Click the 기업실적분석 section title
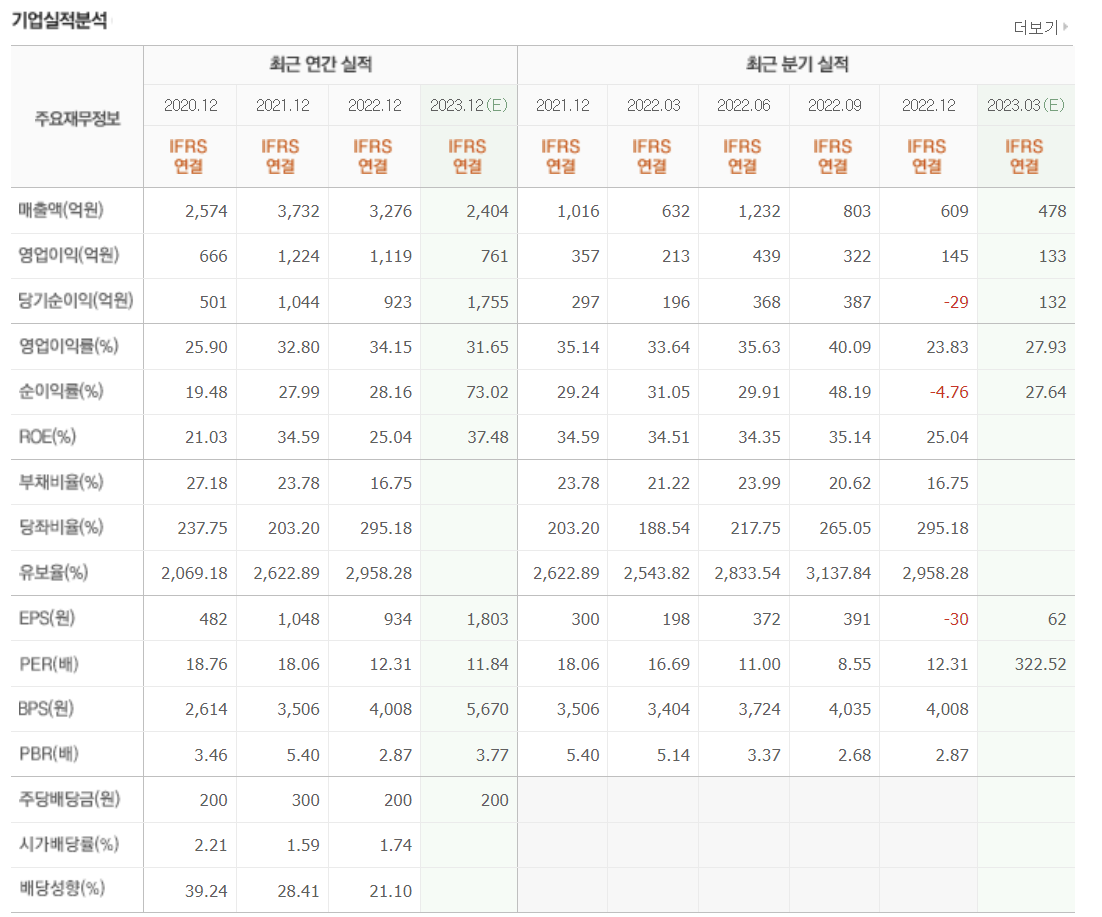Image resolution: width=1102 pixels, height=917 pixels. pyautogui.click(x=60, y=20)
